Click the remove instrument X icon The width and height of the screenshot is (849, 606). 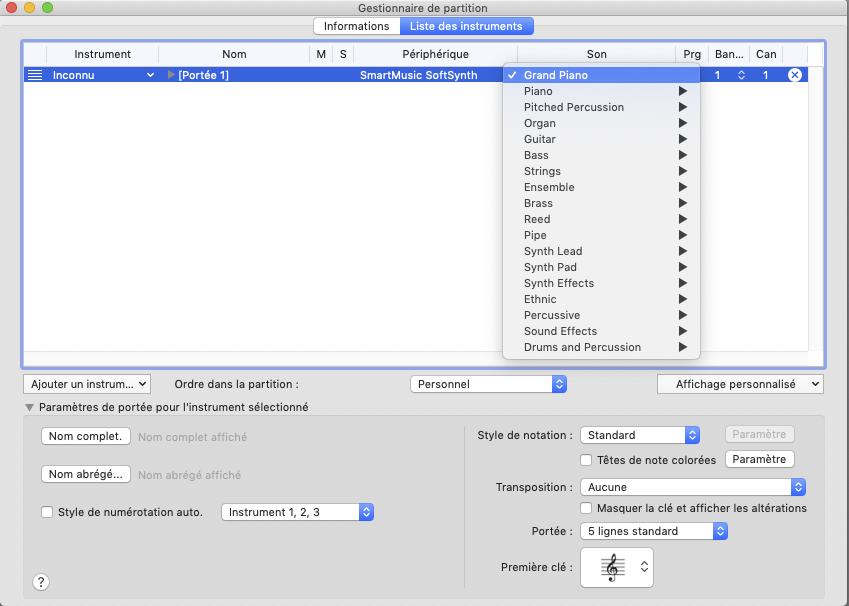click(x=795, y=75)
